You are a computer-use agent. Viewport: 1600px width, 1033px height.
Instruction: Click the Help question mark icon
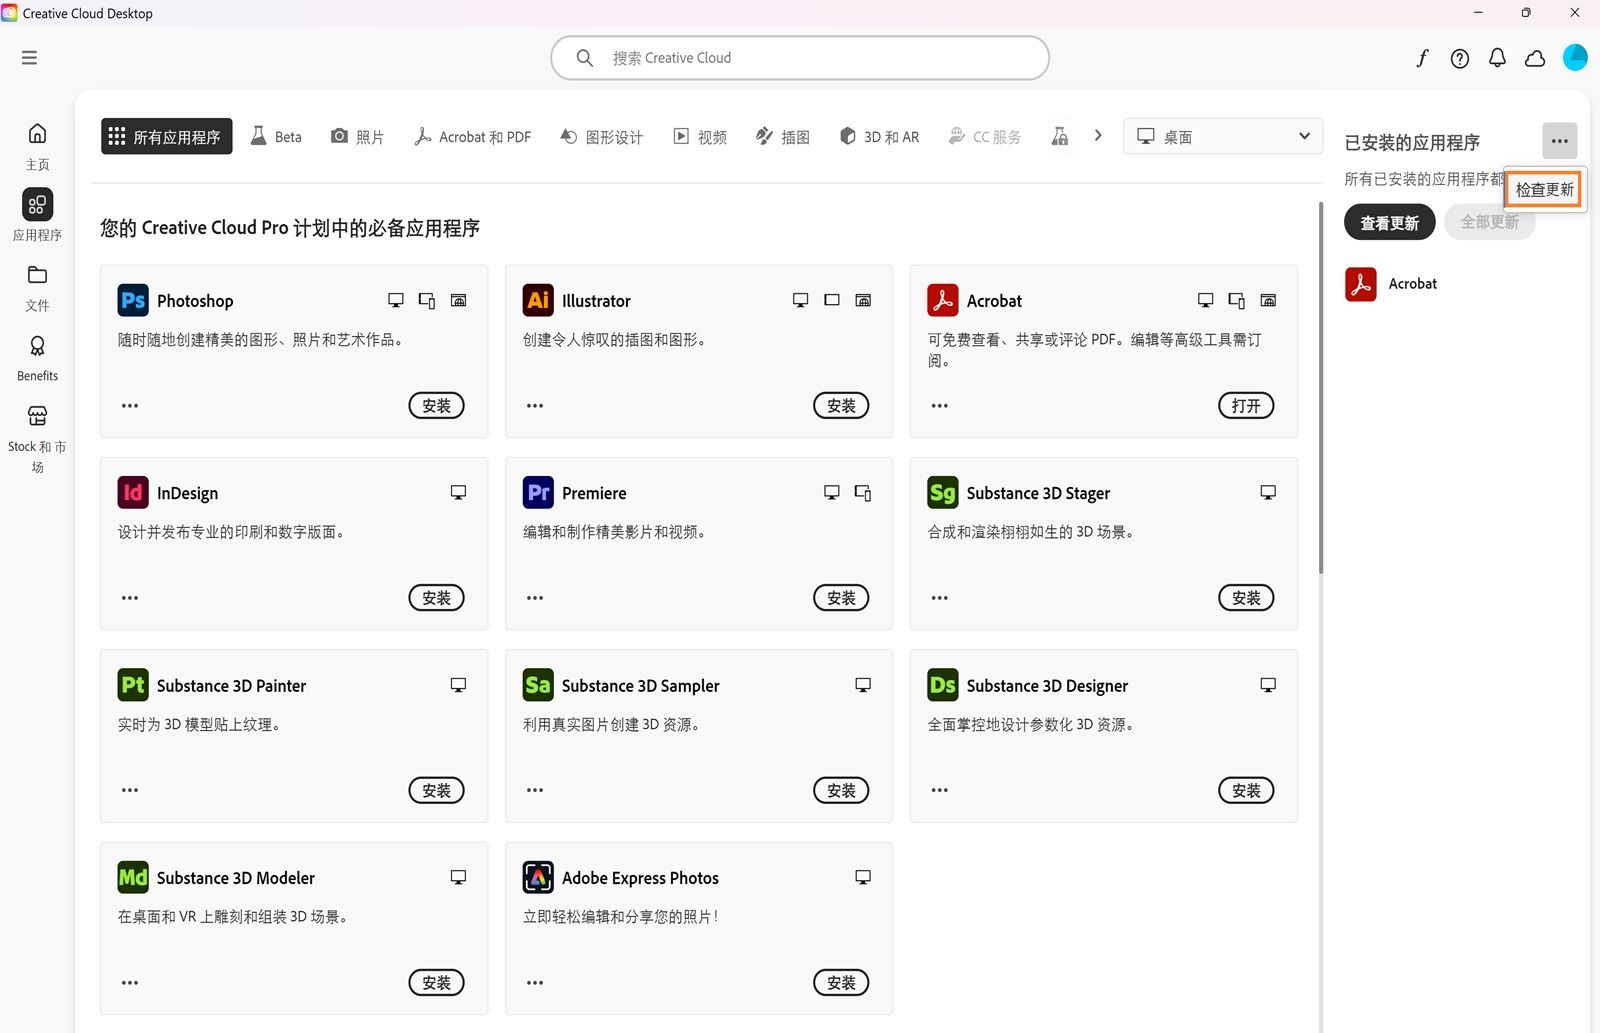(1459, 58)
